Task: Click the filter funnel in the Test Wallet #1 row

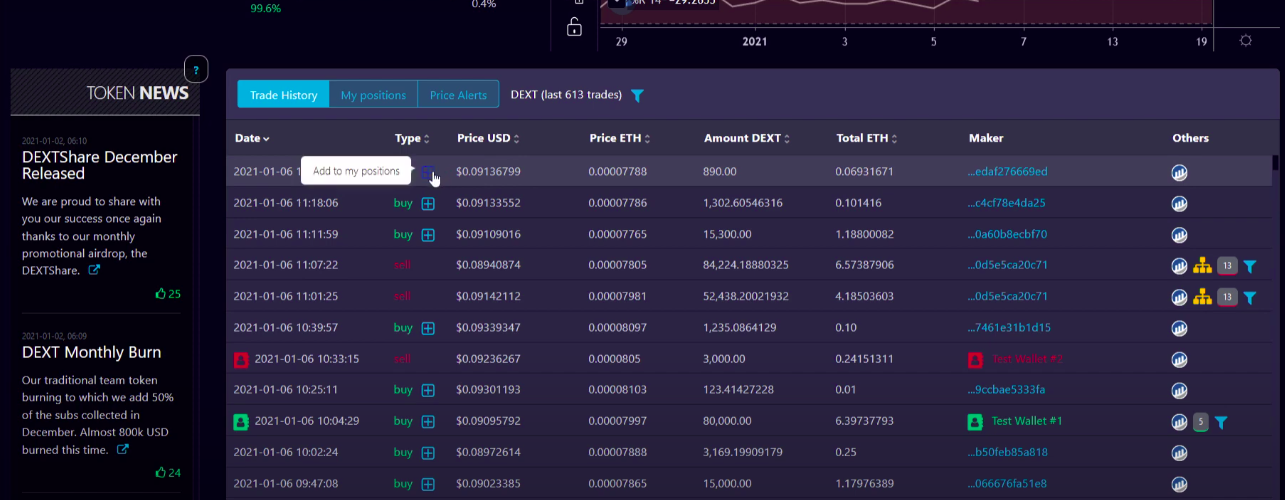Action: pyautogui.click(x=1221, y=422)
